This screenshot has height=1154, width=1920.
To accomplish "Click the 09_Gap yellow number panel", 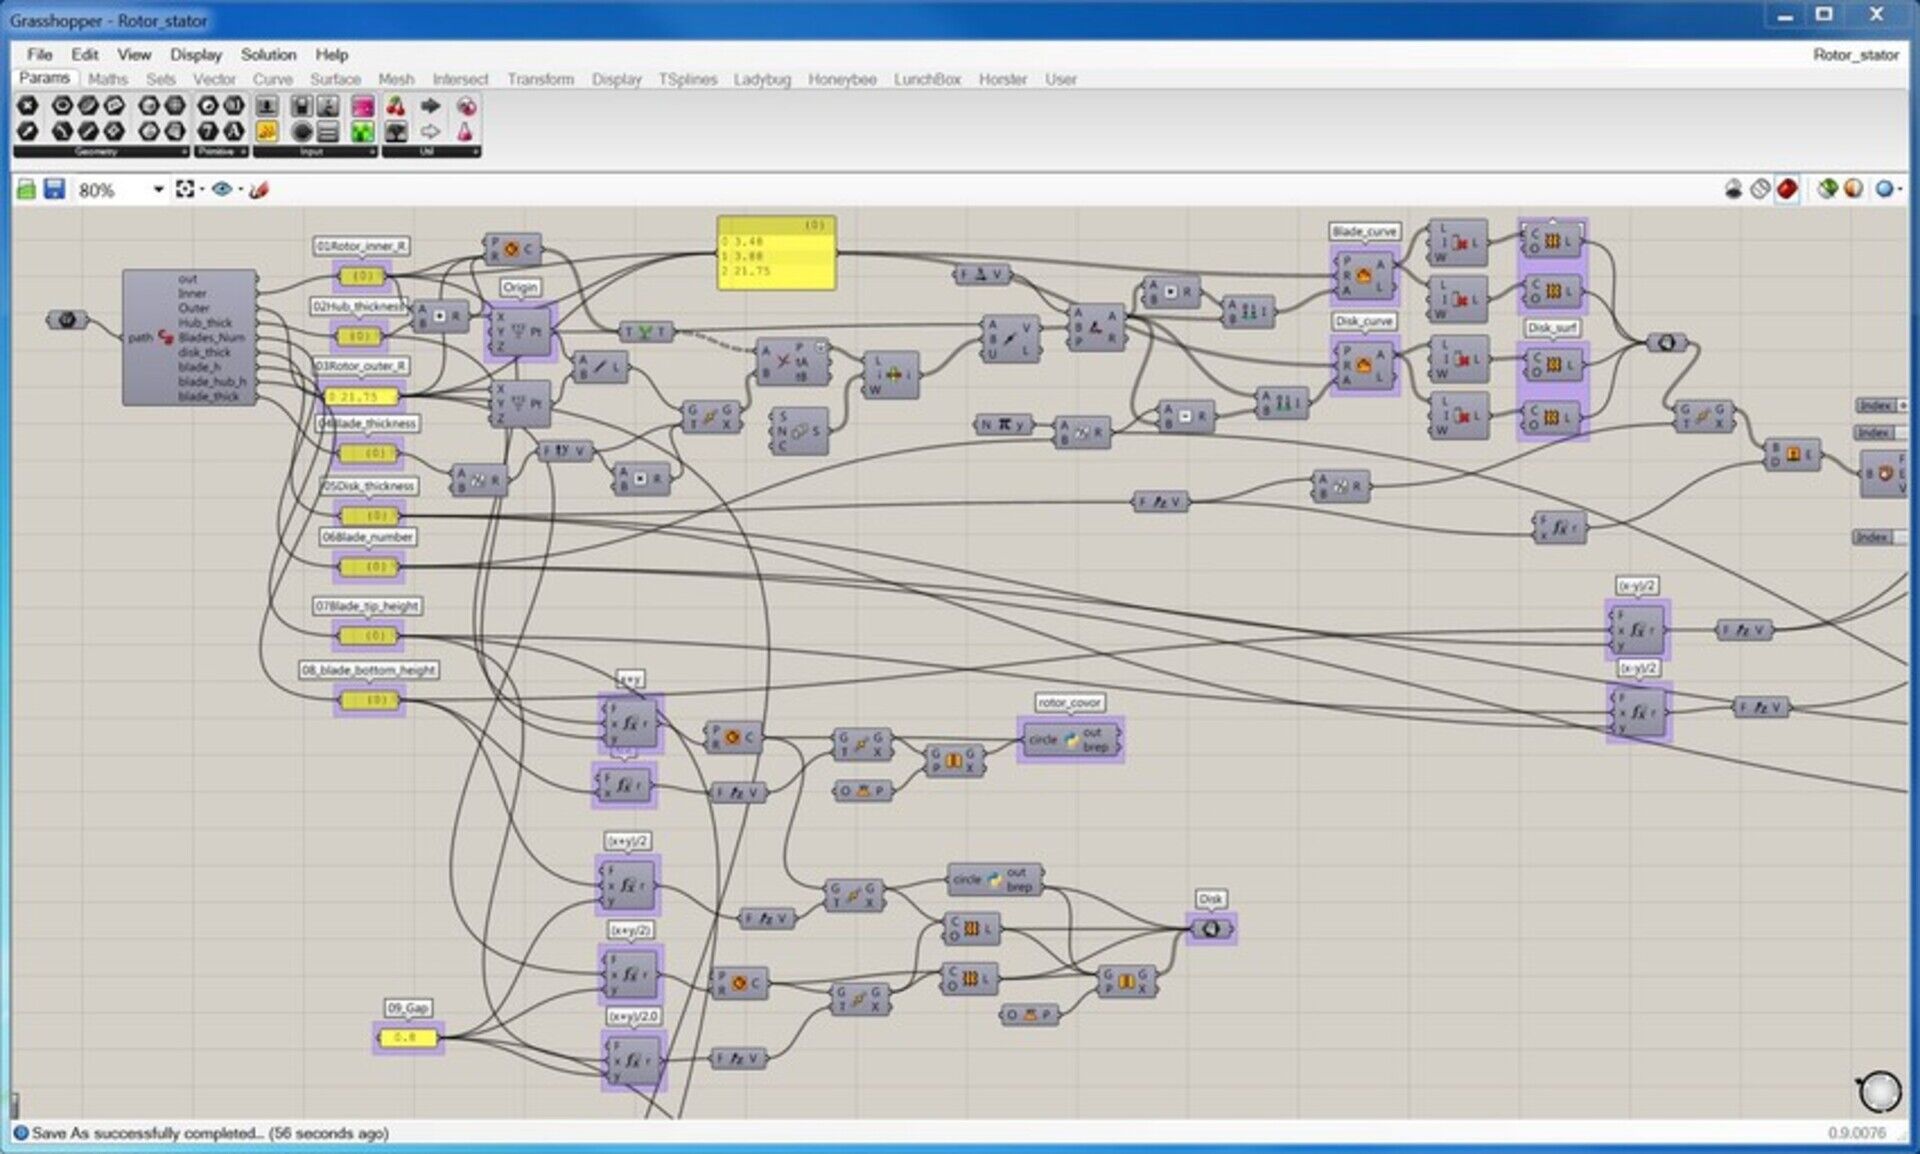I will point(408,1038).
